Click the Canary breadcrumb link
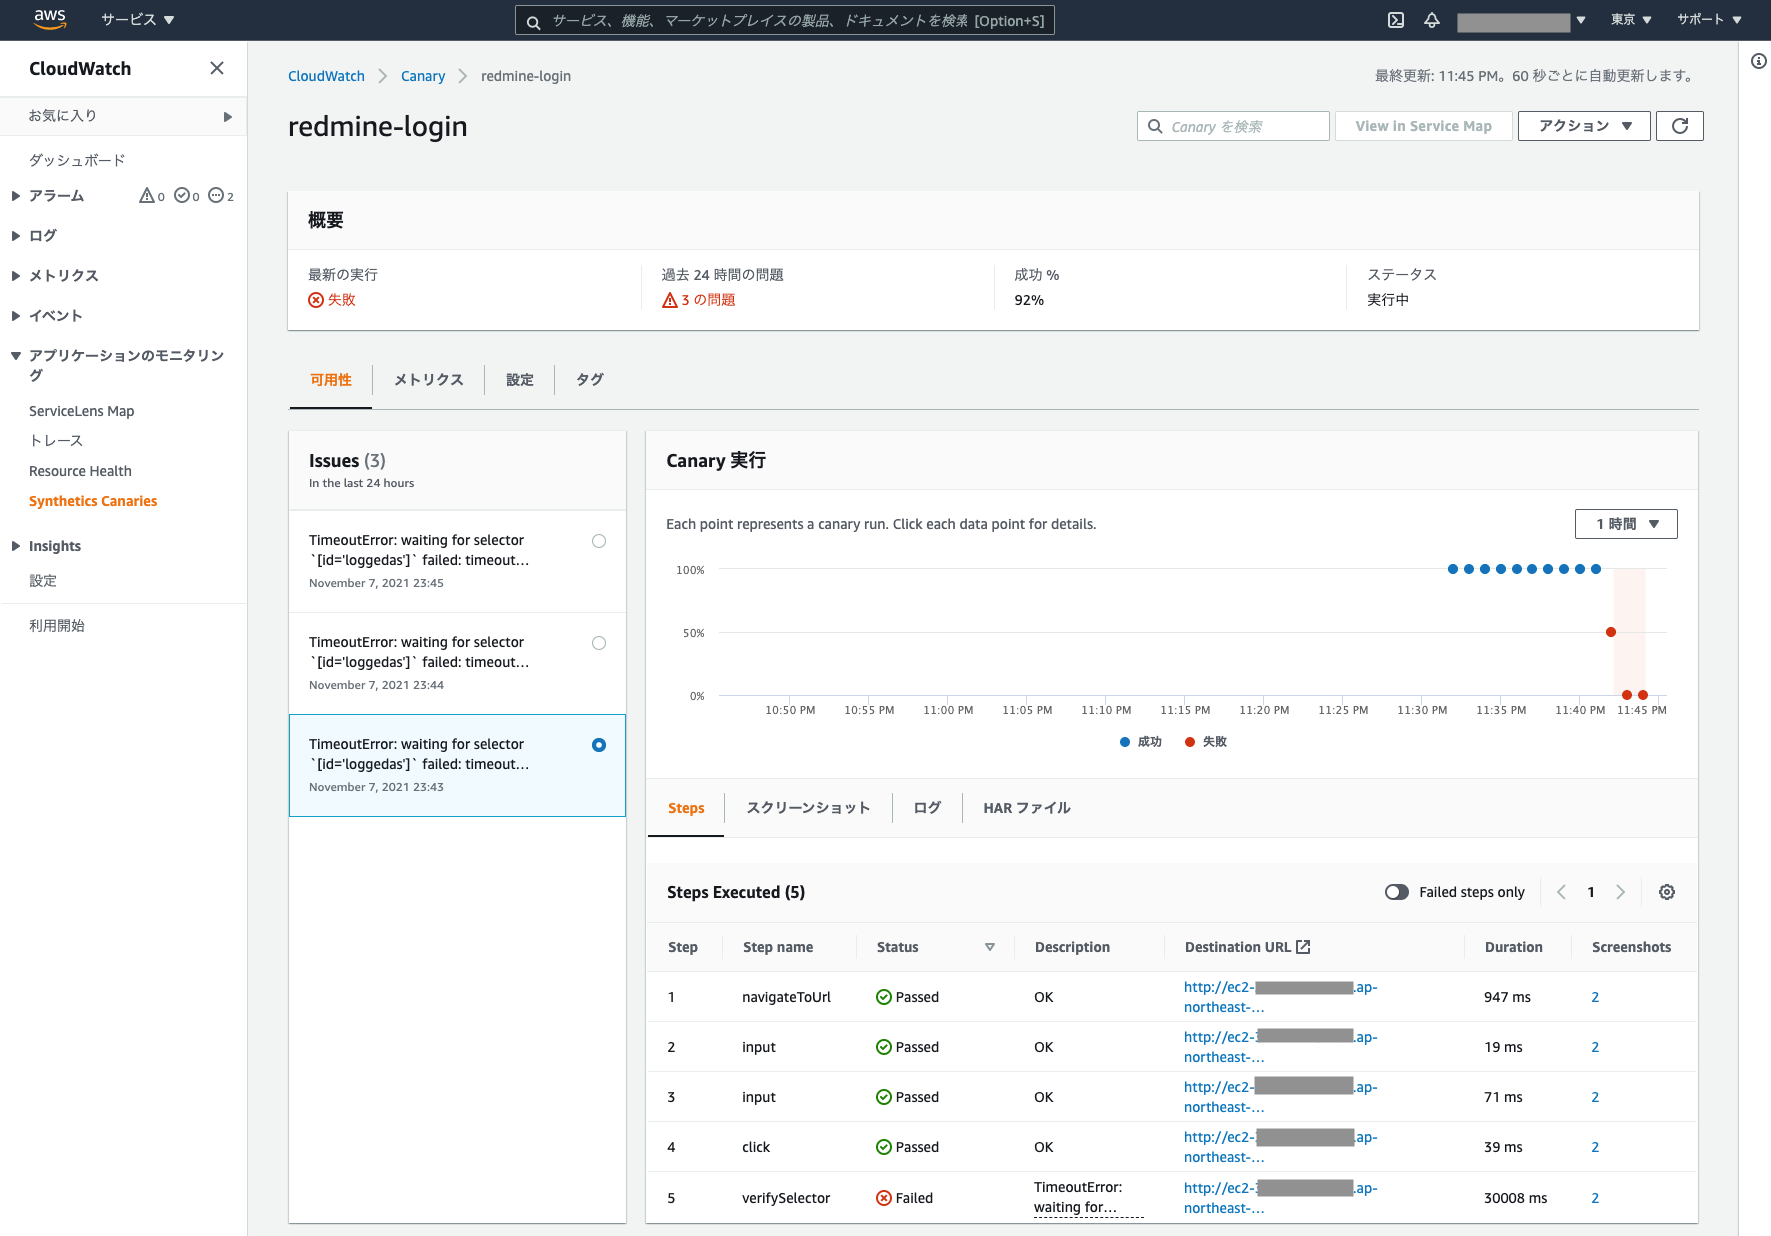 [422, 76]
